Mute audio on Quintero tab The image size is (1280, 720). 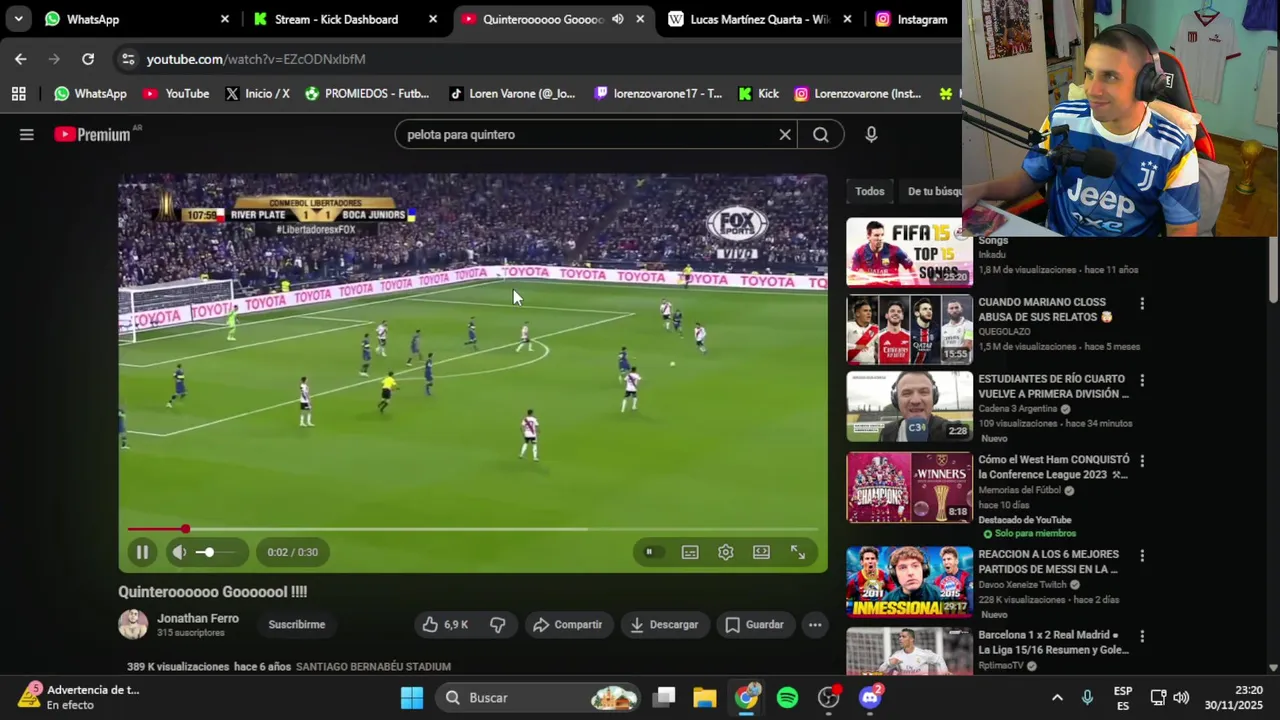[x=618, y=19]
